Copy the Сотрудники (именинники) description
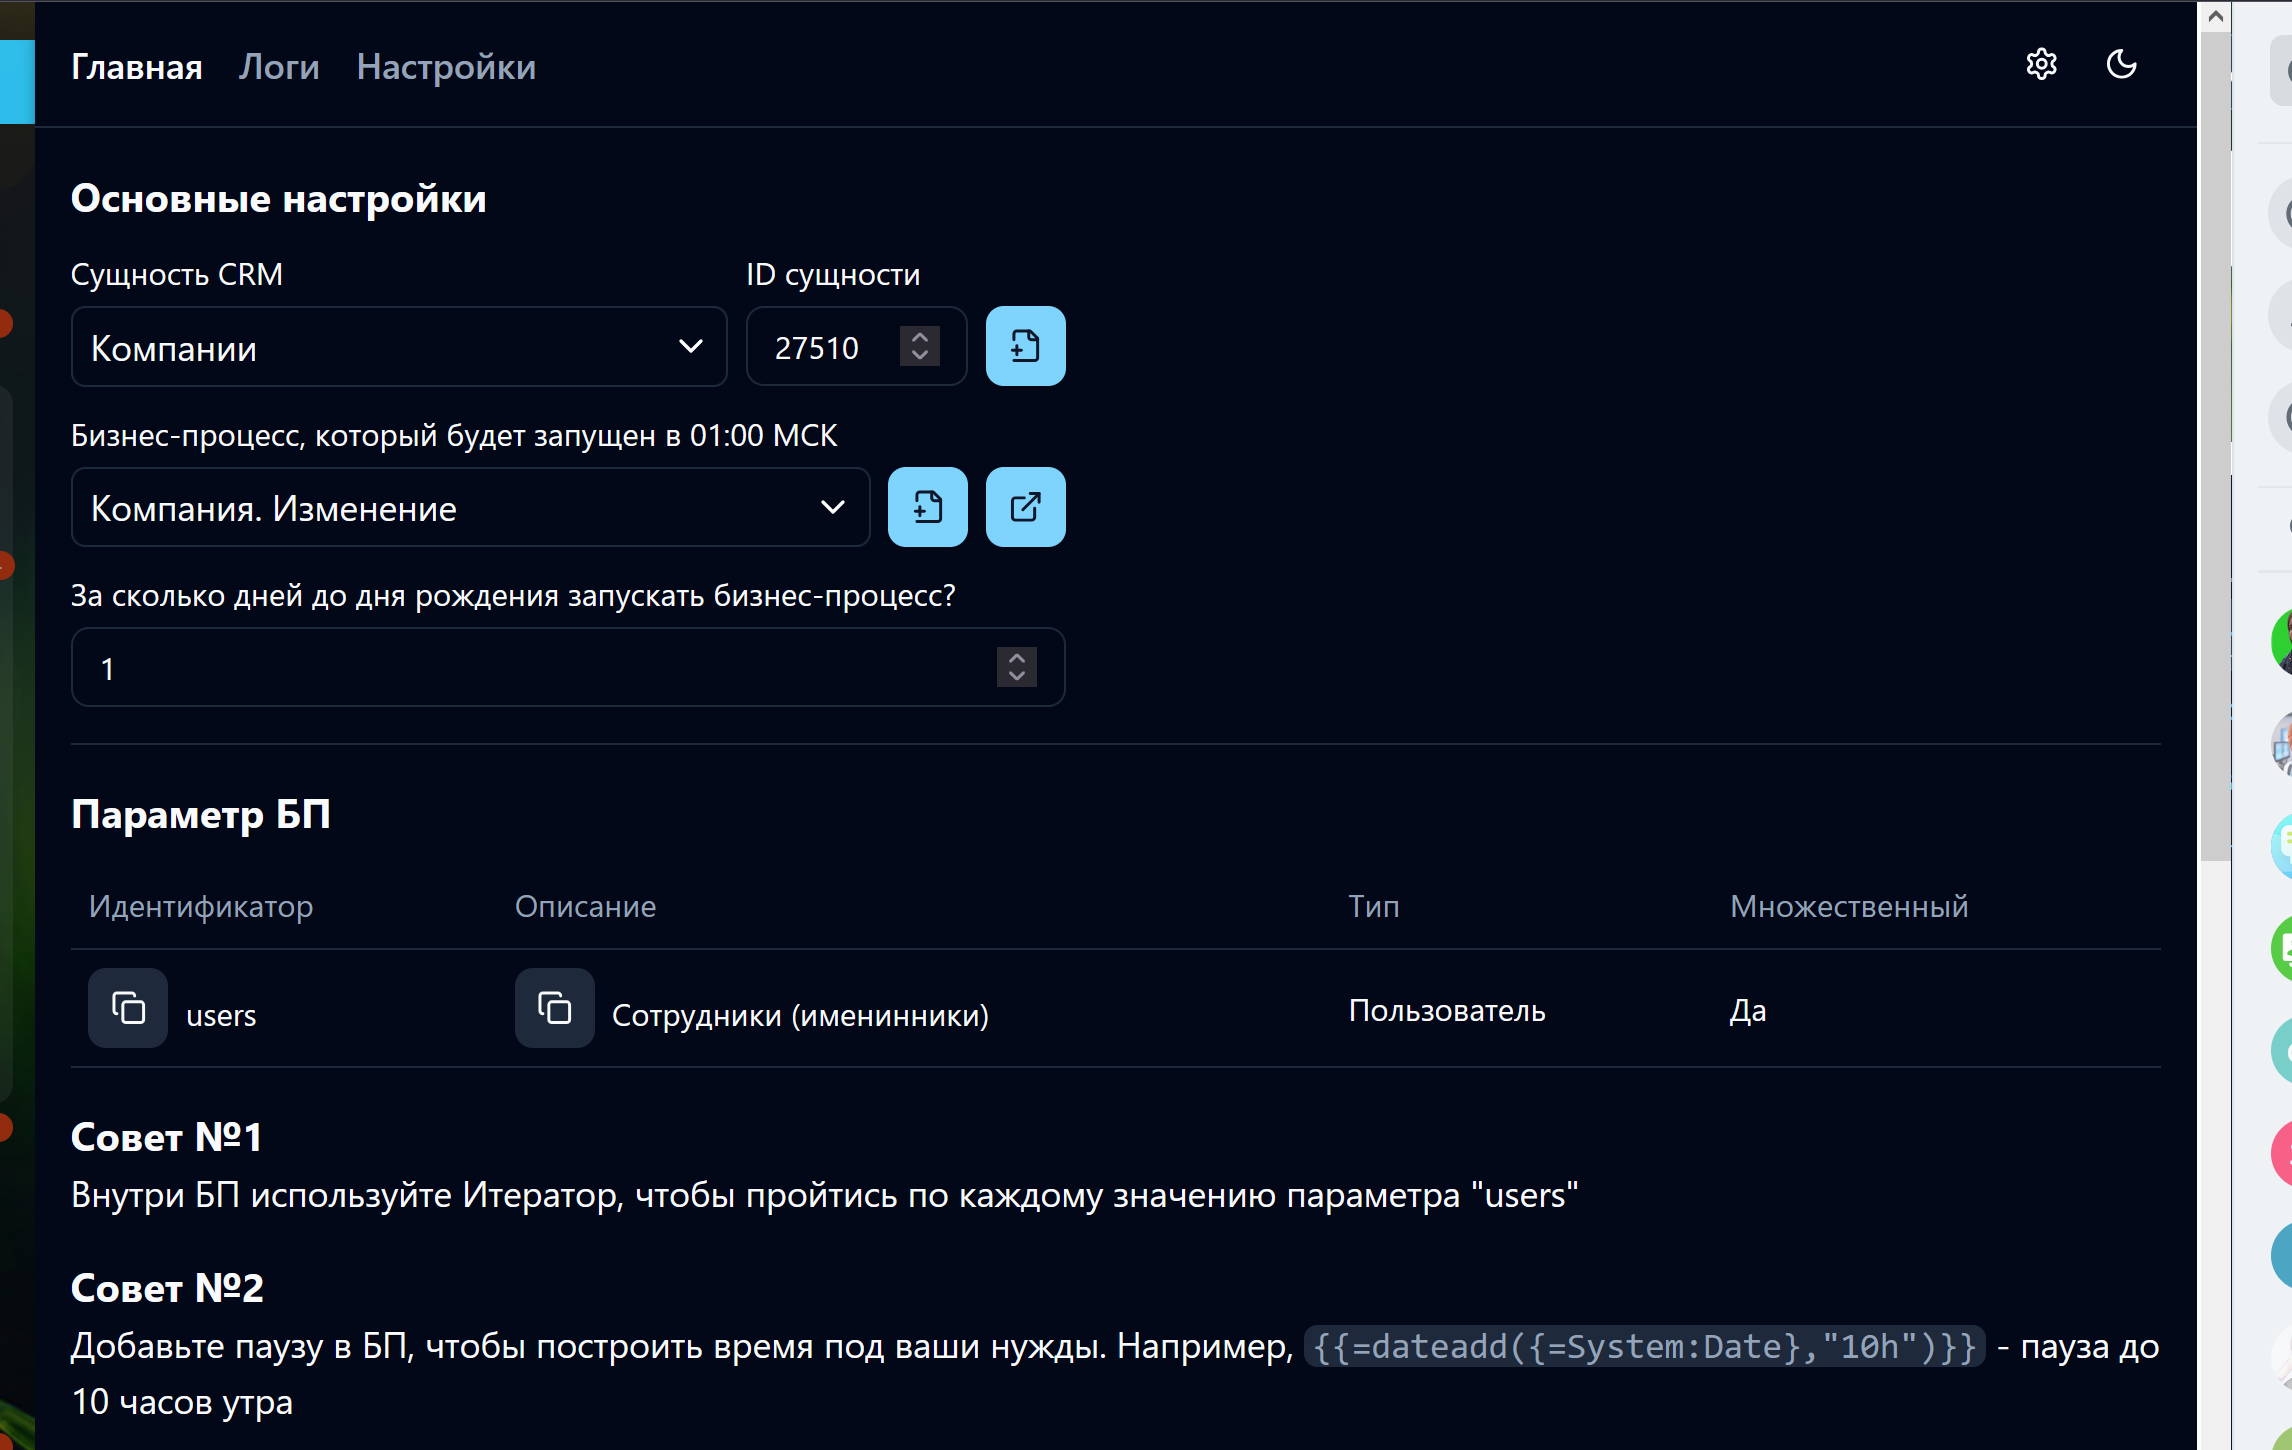Screen dimensions: 2292x1450 tap(554, 1008)
